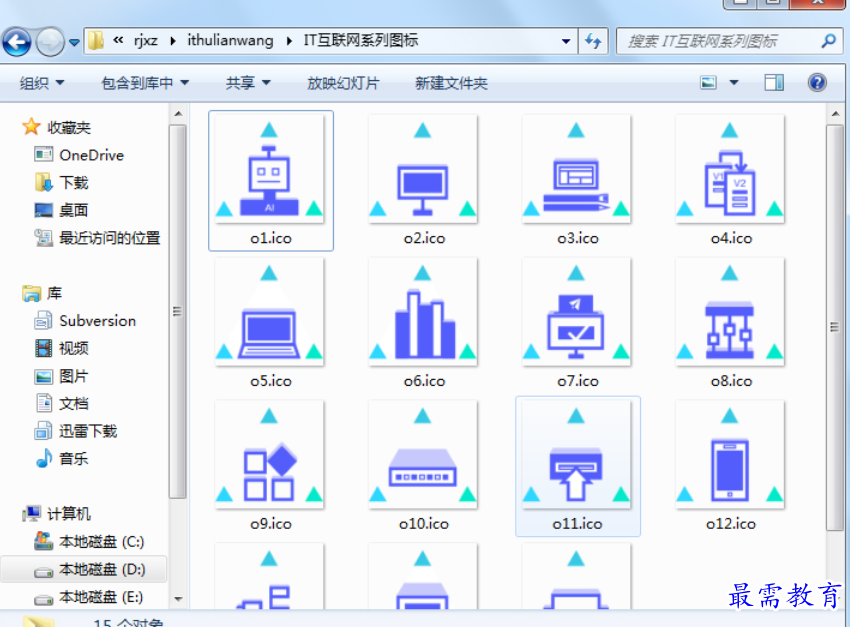Select the o9.ico squares and diamond thumbnail
Screen dimensions: 850x627
269,455
